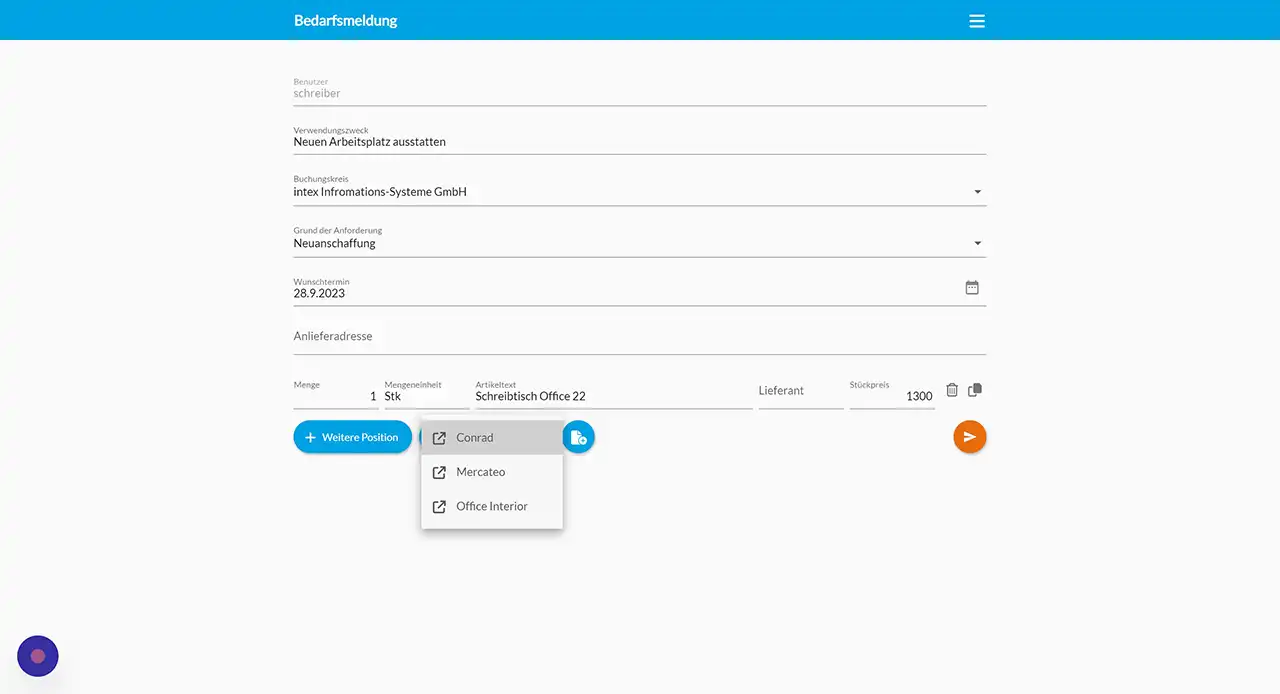The height and width of the screenshot is (694, 1280).
Task: Expand the Grund der Anforderung dropdown
Action: tap(977, 243)
